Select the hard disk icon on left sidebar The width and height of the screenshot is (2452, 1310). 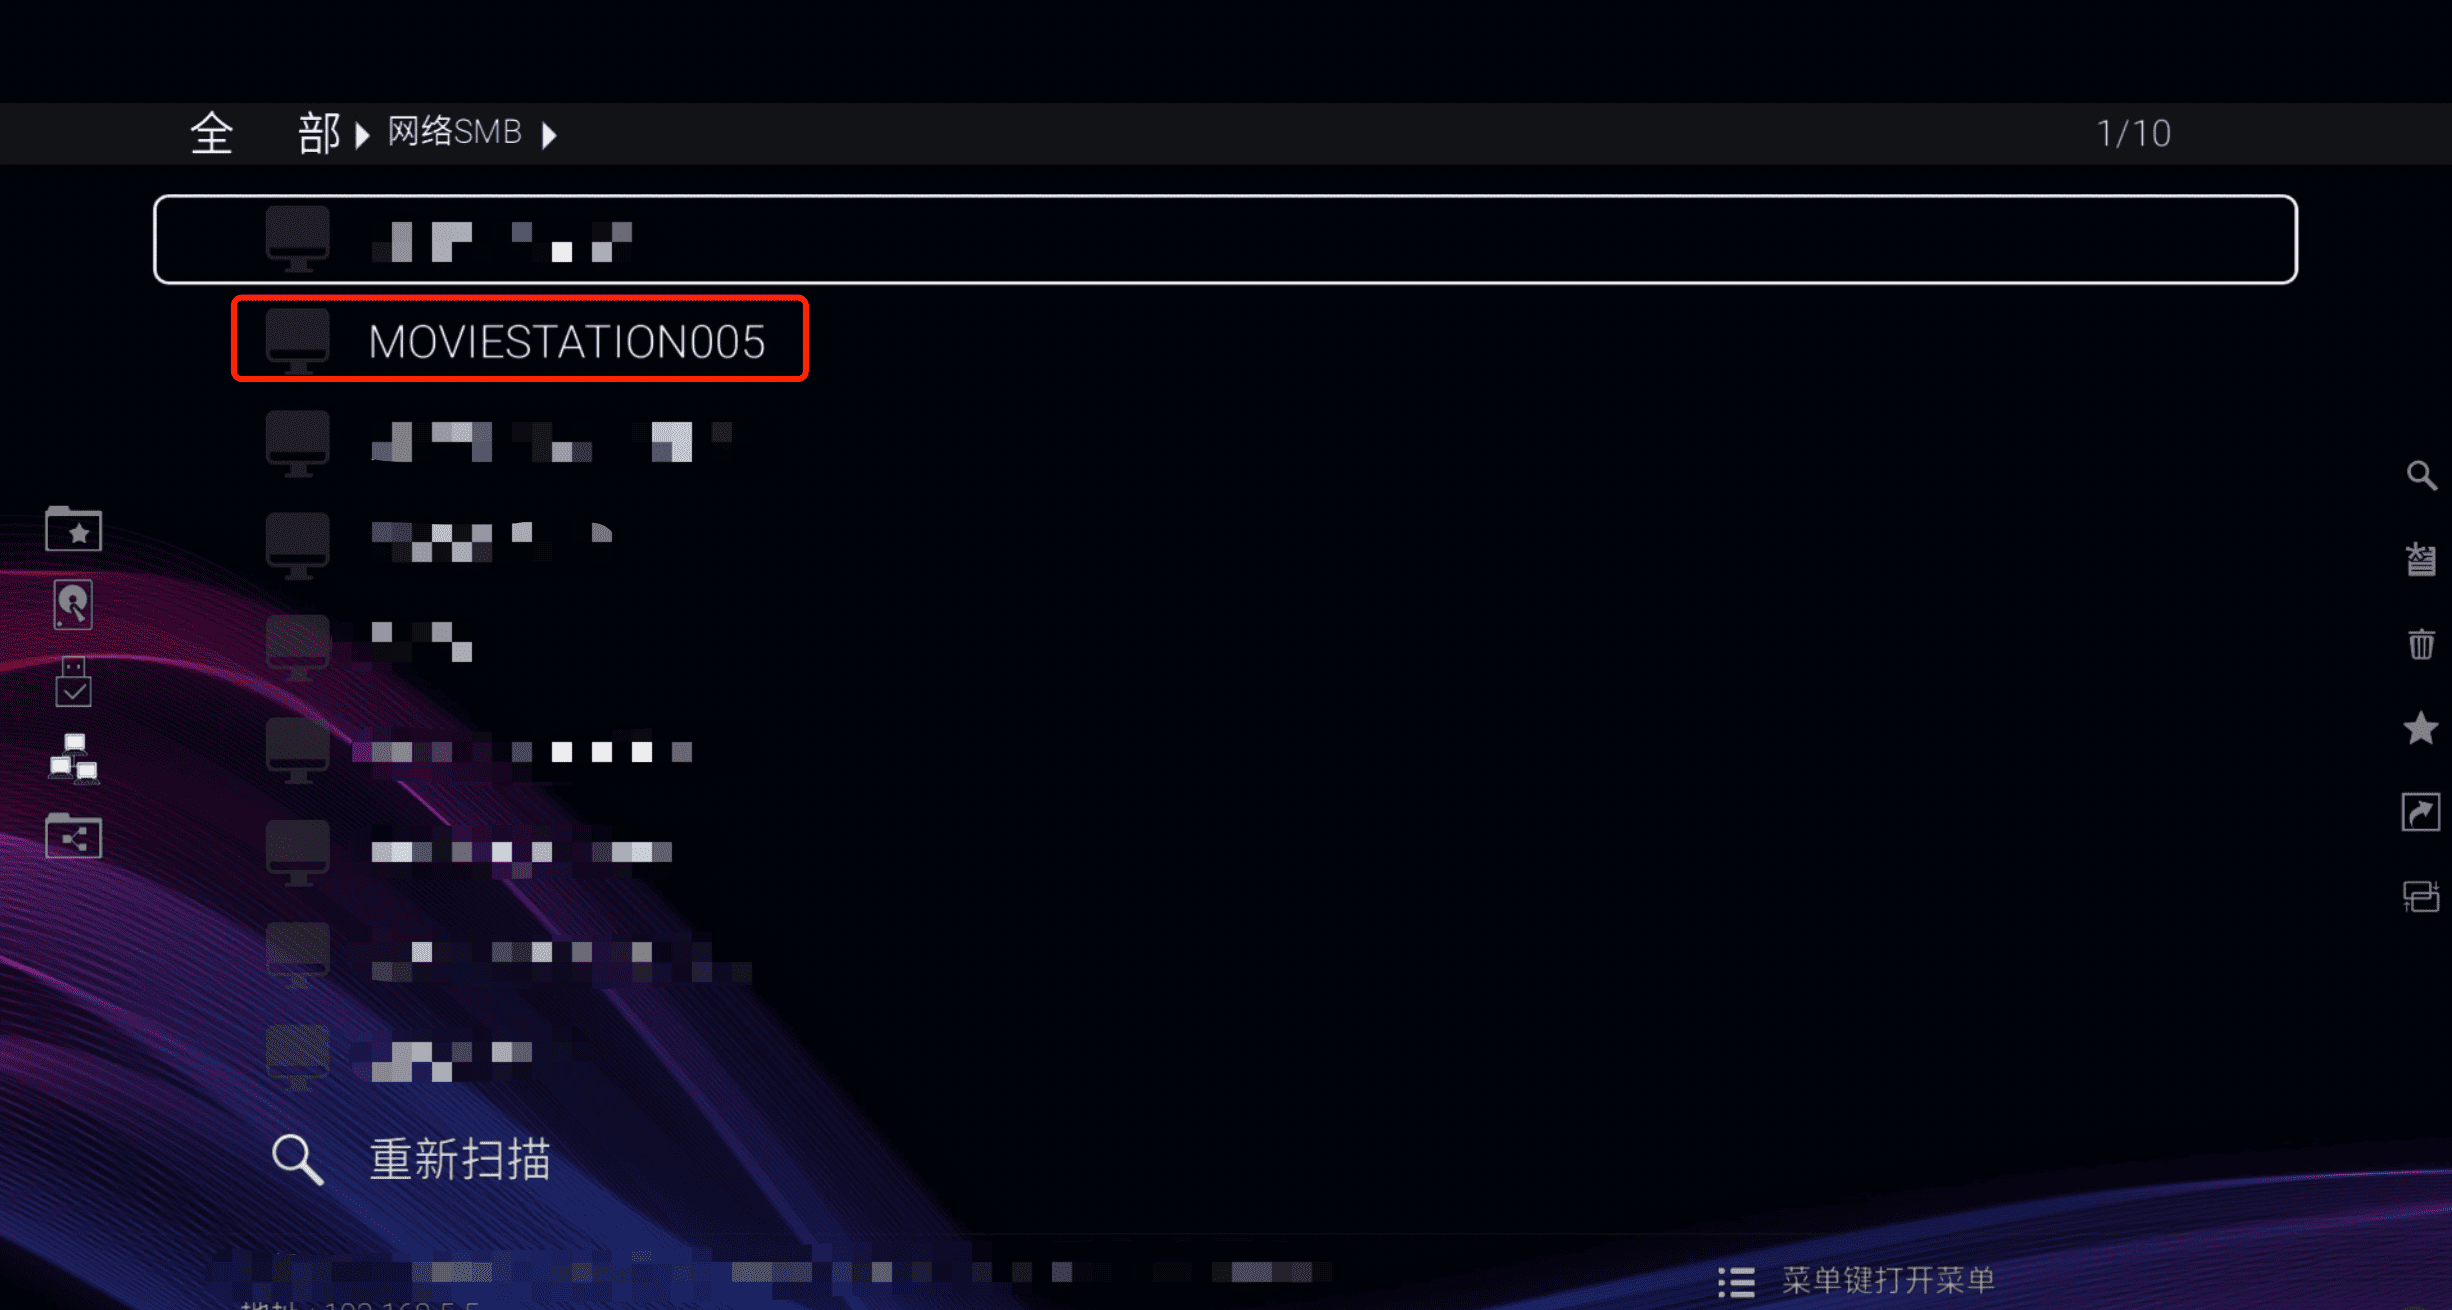coord(73,605)
